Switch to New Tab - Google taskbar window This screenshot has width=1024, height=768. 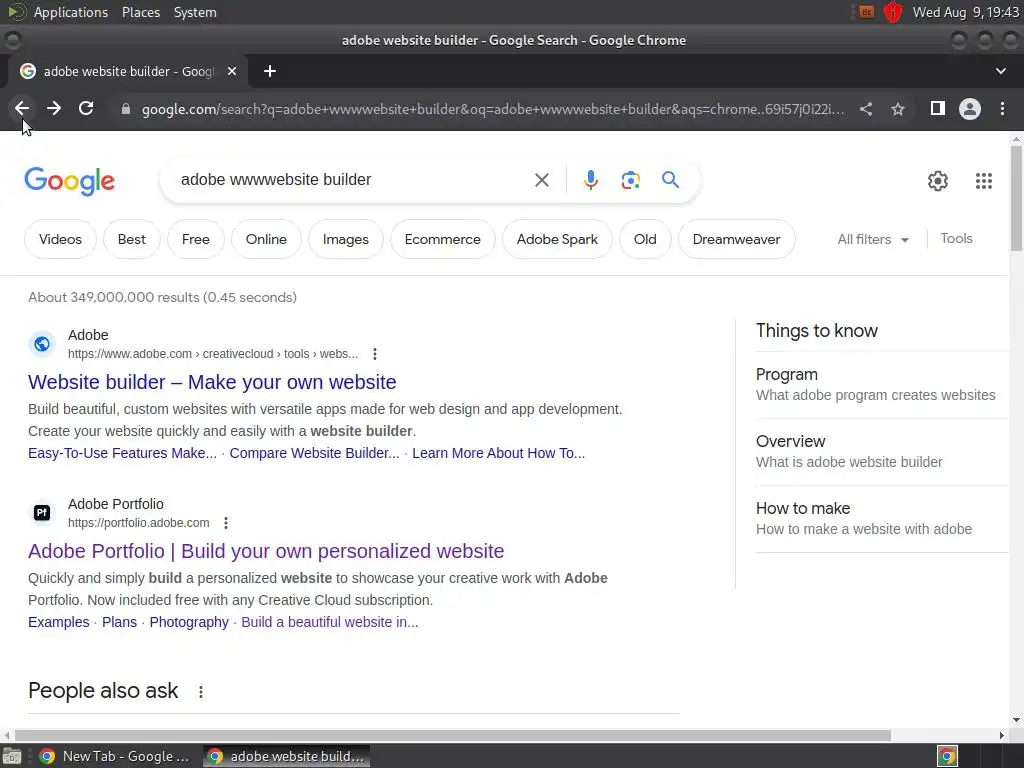coord(115,756)
